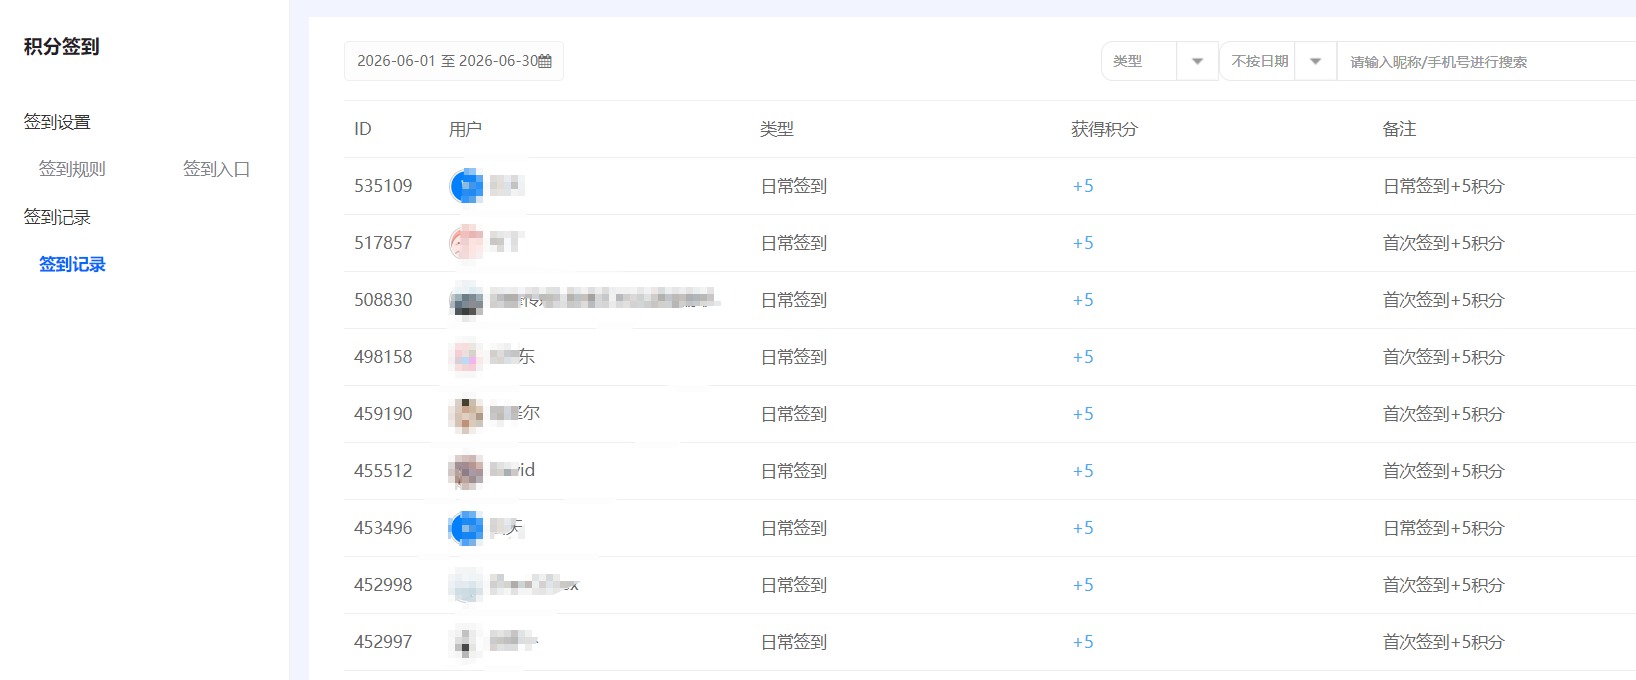Click the 不按日期 dropdown arrow
The image size is (1636, 680).
1316,61
